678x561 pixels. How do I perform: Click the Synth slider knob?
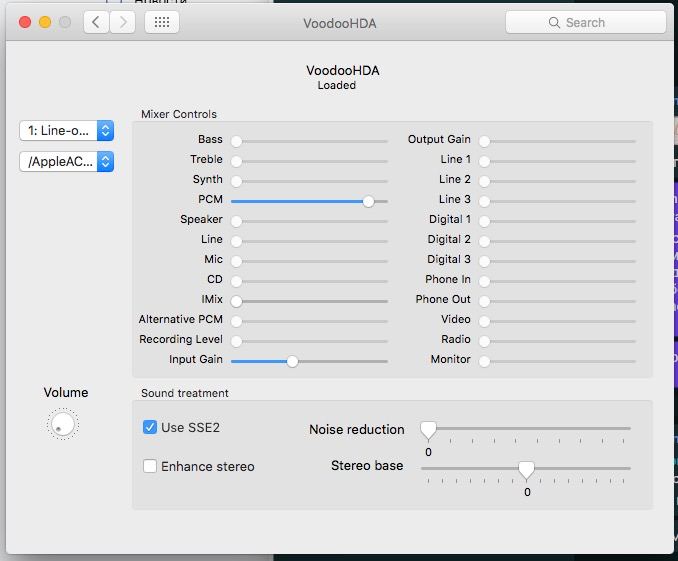237,181
